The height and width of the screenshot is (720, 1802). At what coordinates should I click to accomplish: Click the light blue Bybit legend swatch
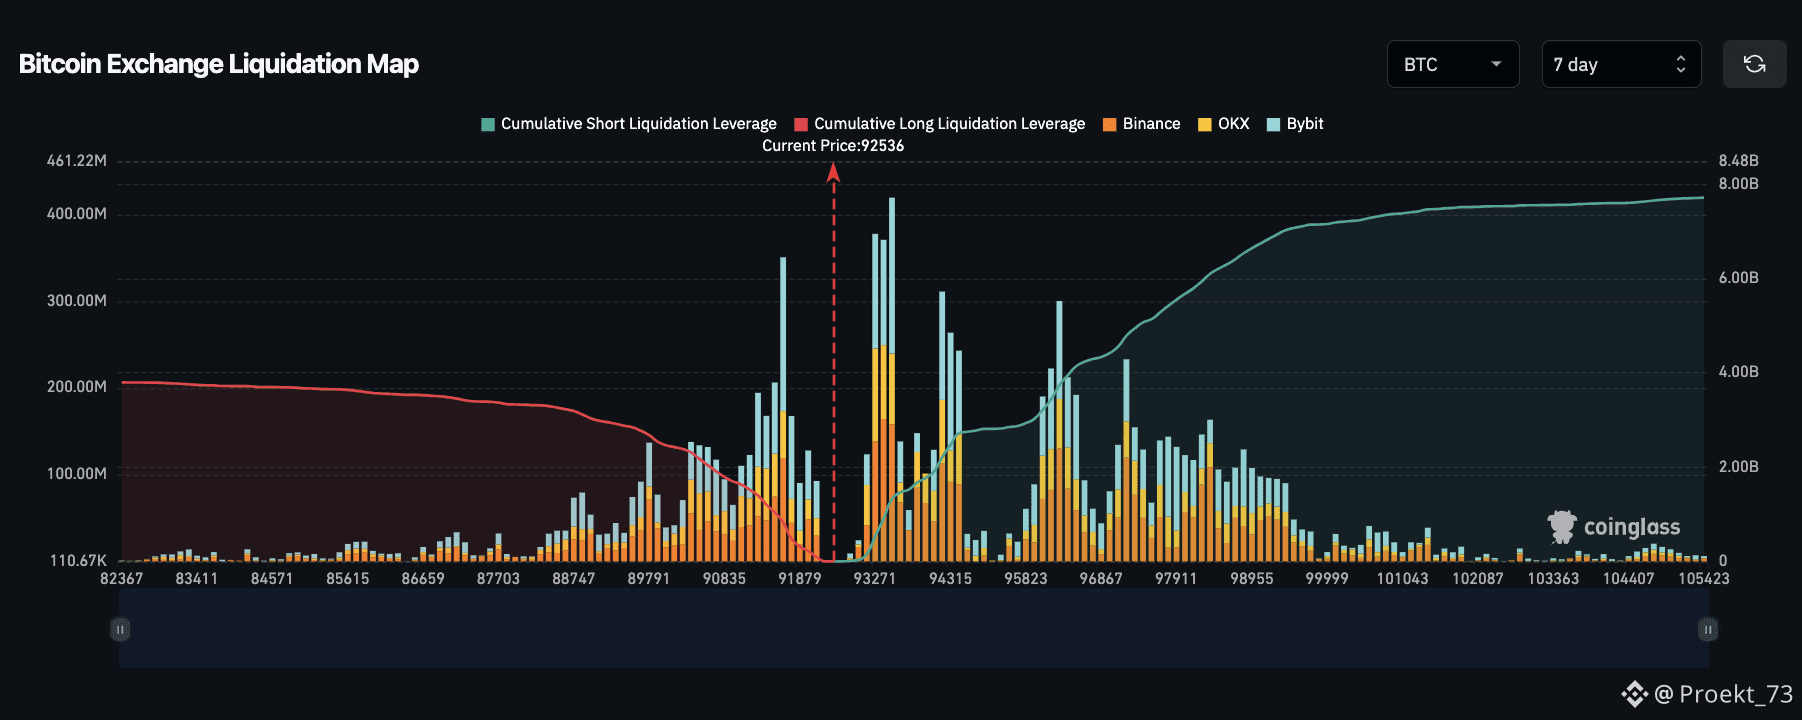1274,124
